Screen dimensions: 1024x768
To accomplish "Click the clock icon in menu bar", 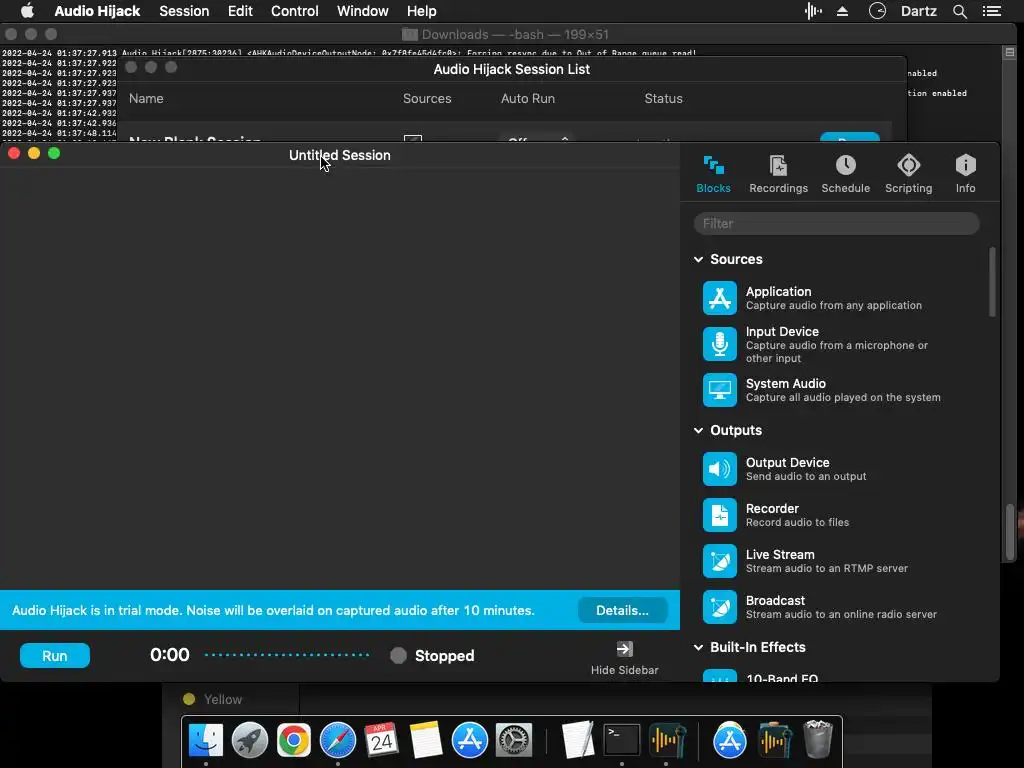I will click(877, 11).
